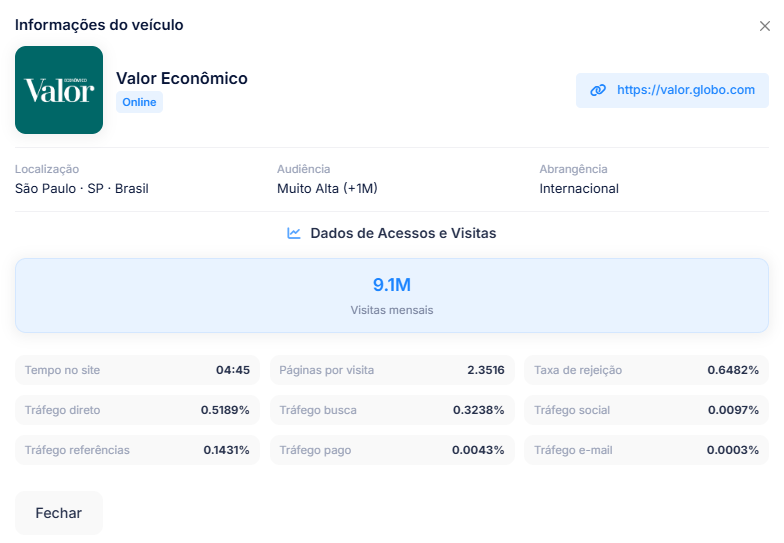Click the Internacional coverage value

click(x=579, y=188)
